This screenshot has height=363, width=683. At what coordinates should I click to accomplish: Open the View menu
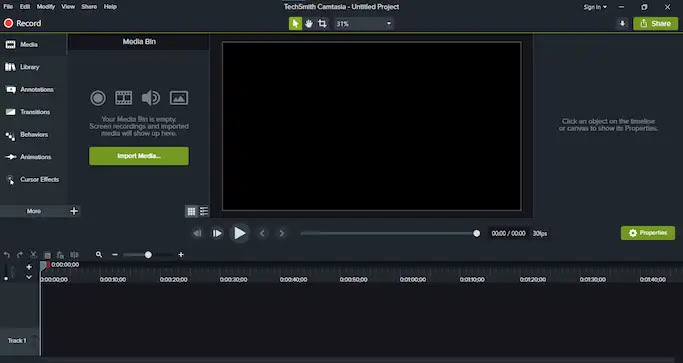point(68,7)
